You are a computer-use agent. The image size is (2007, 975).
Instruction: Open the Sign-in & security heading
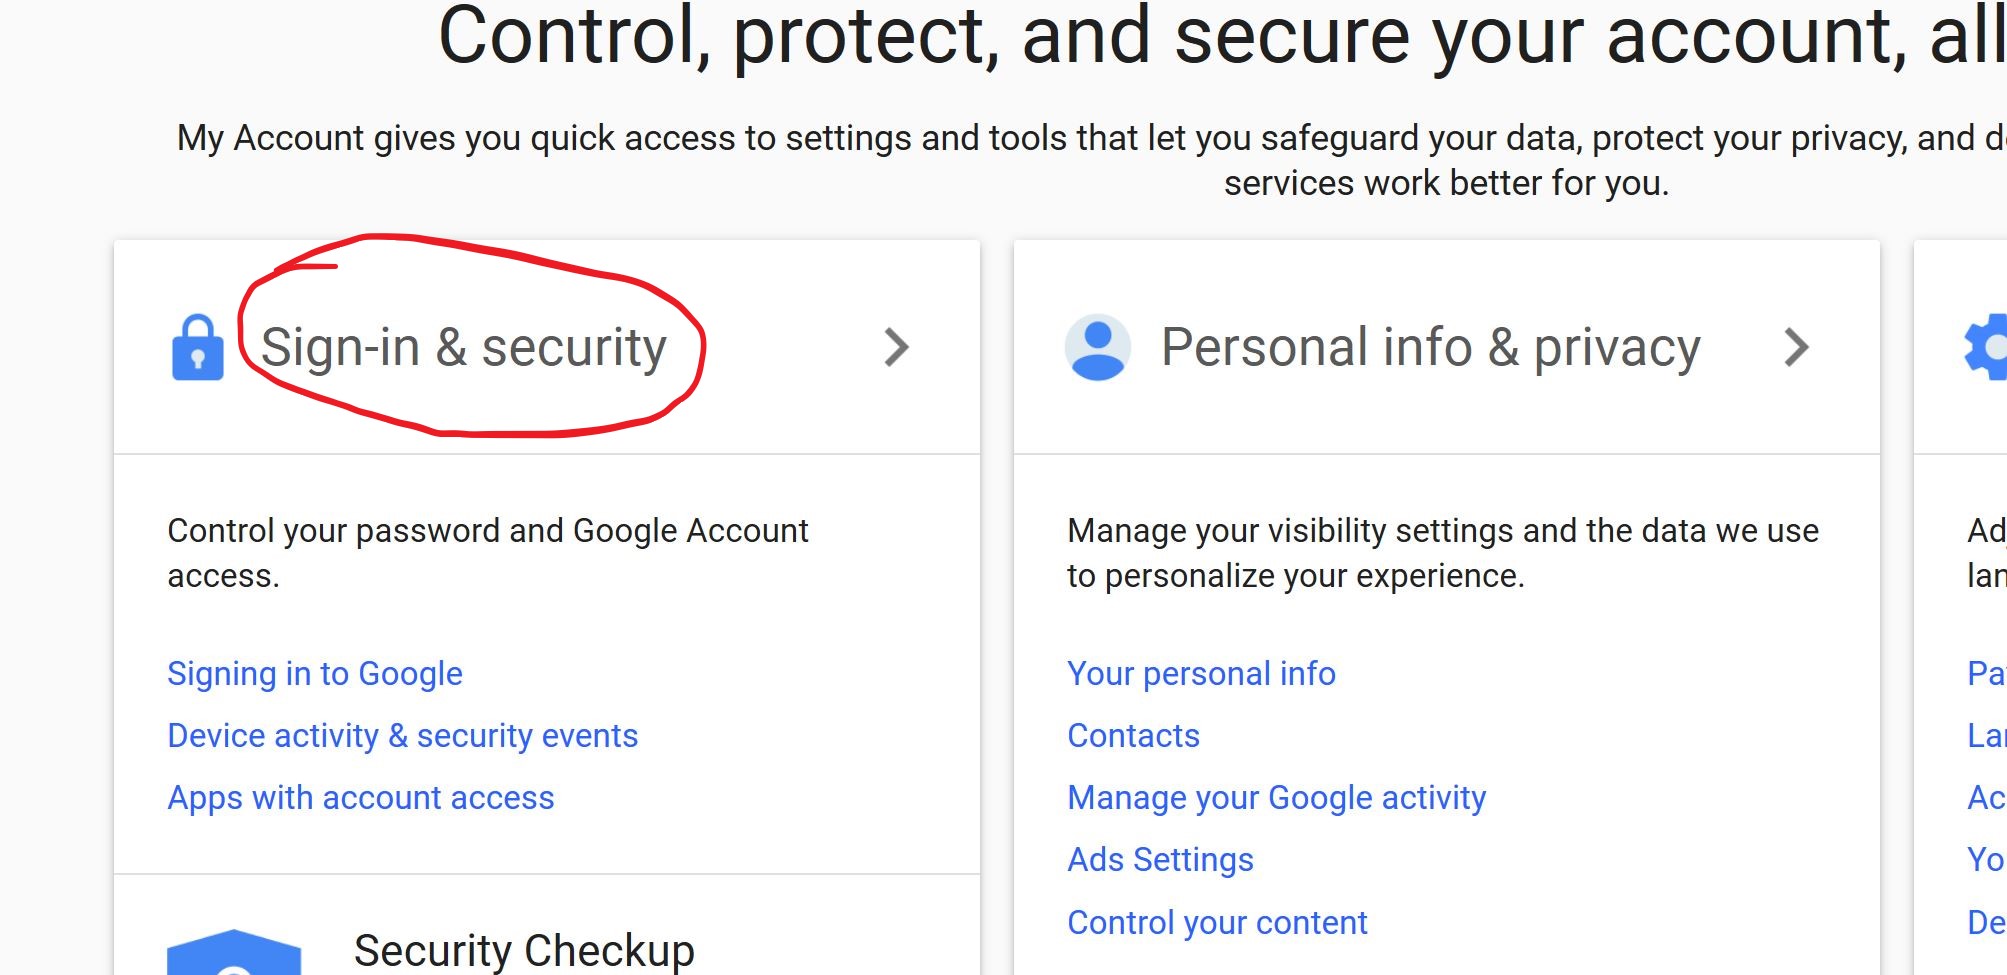click(x=464, y=347)
